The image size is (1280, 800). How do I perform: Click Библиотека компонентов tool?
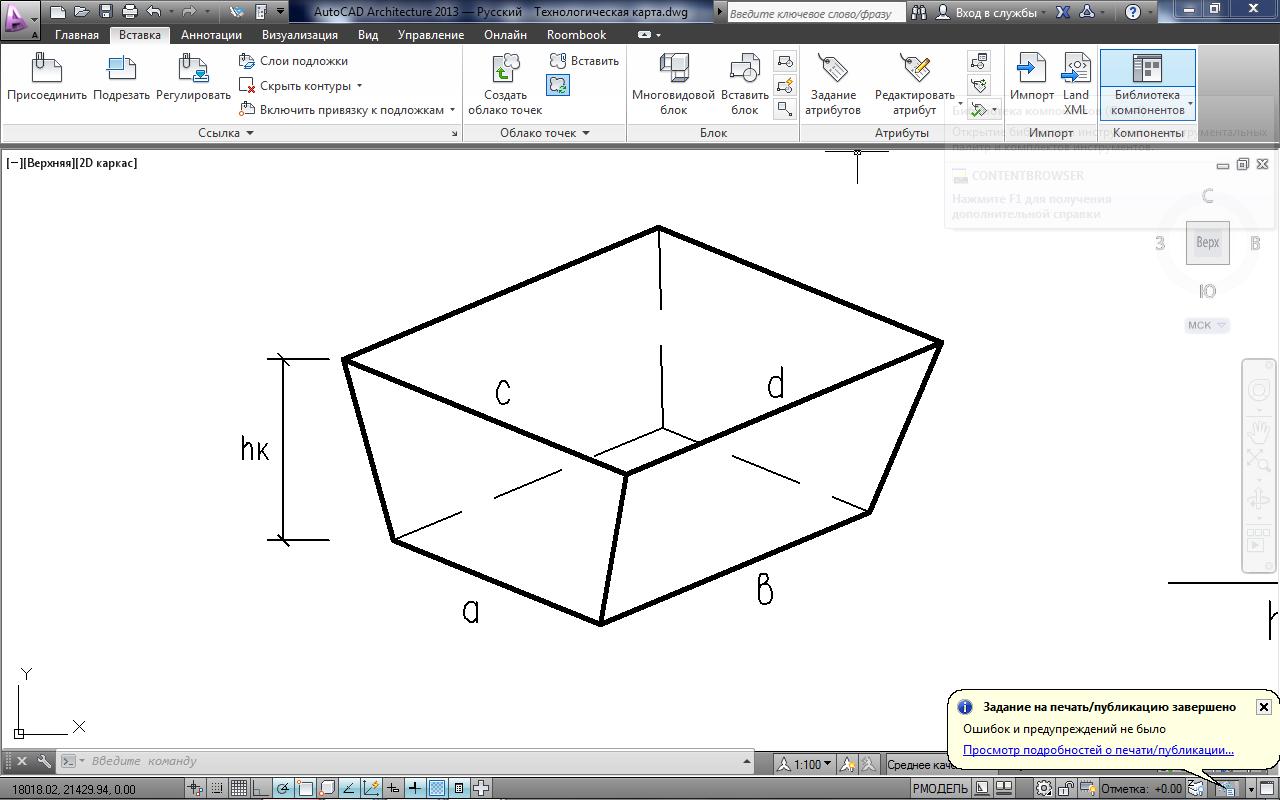1147,85
